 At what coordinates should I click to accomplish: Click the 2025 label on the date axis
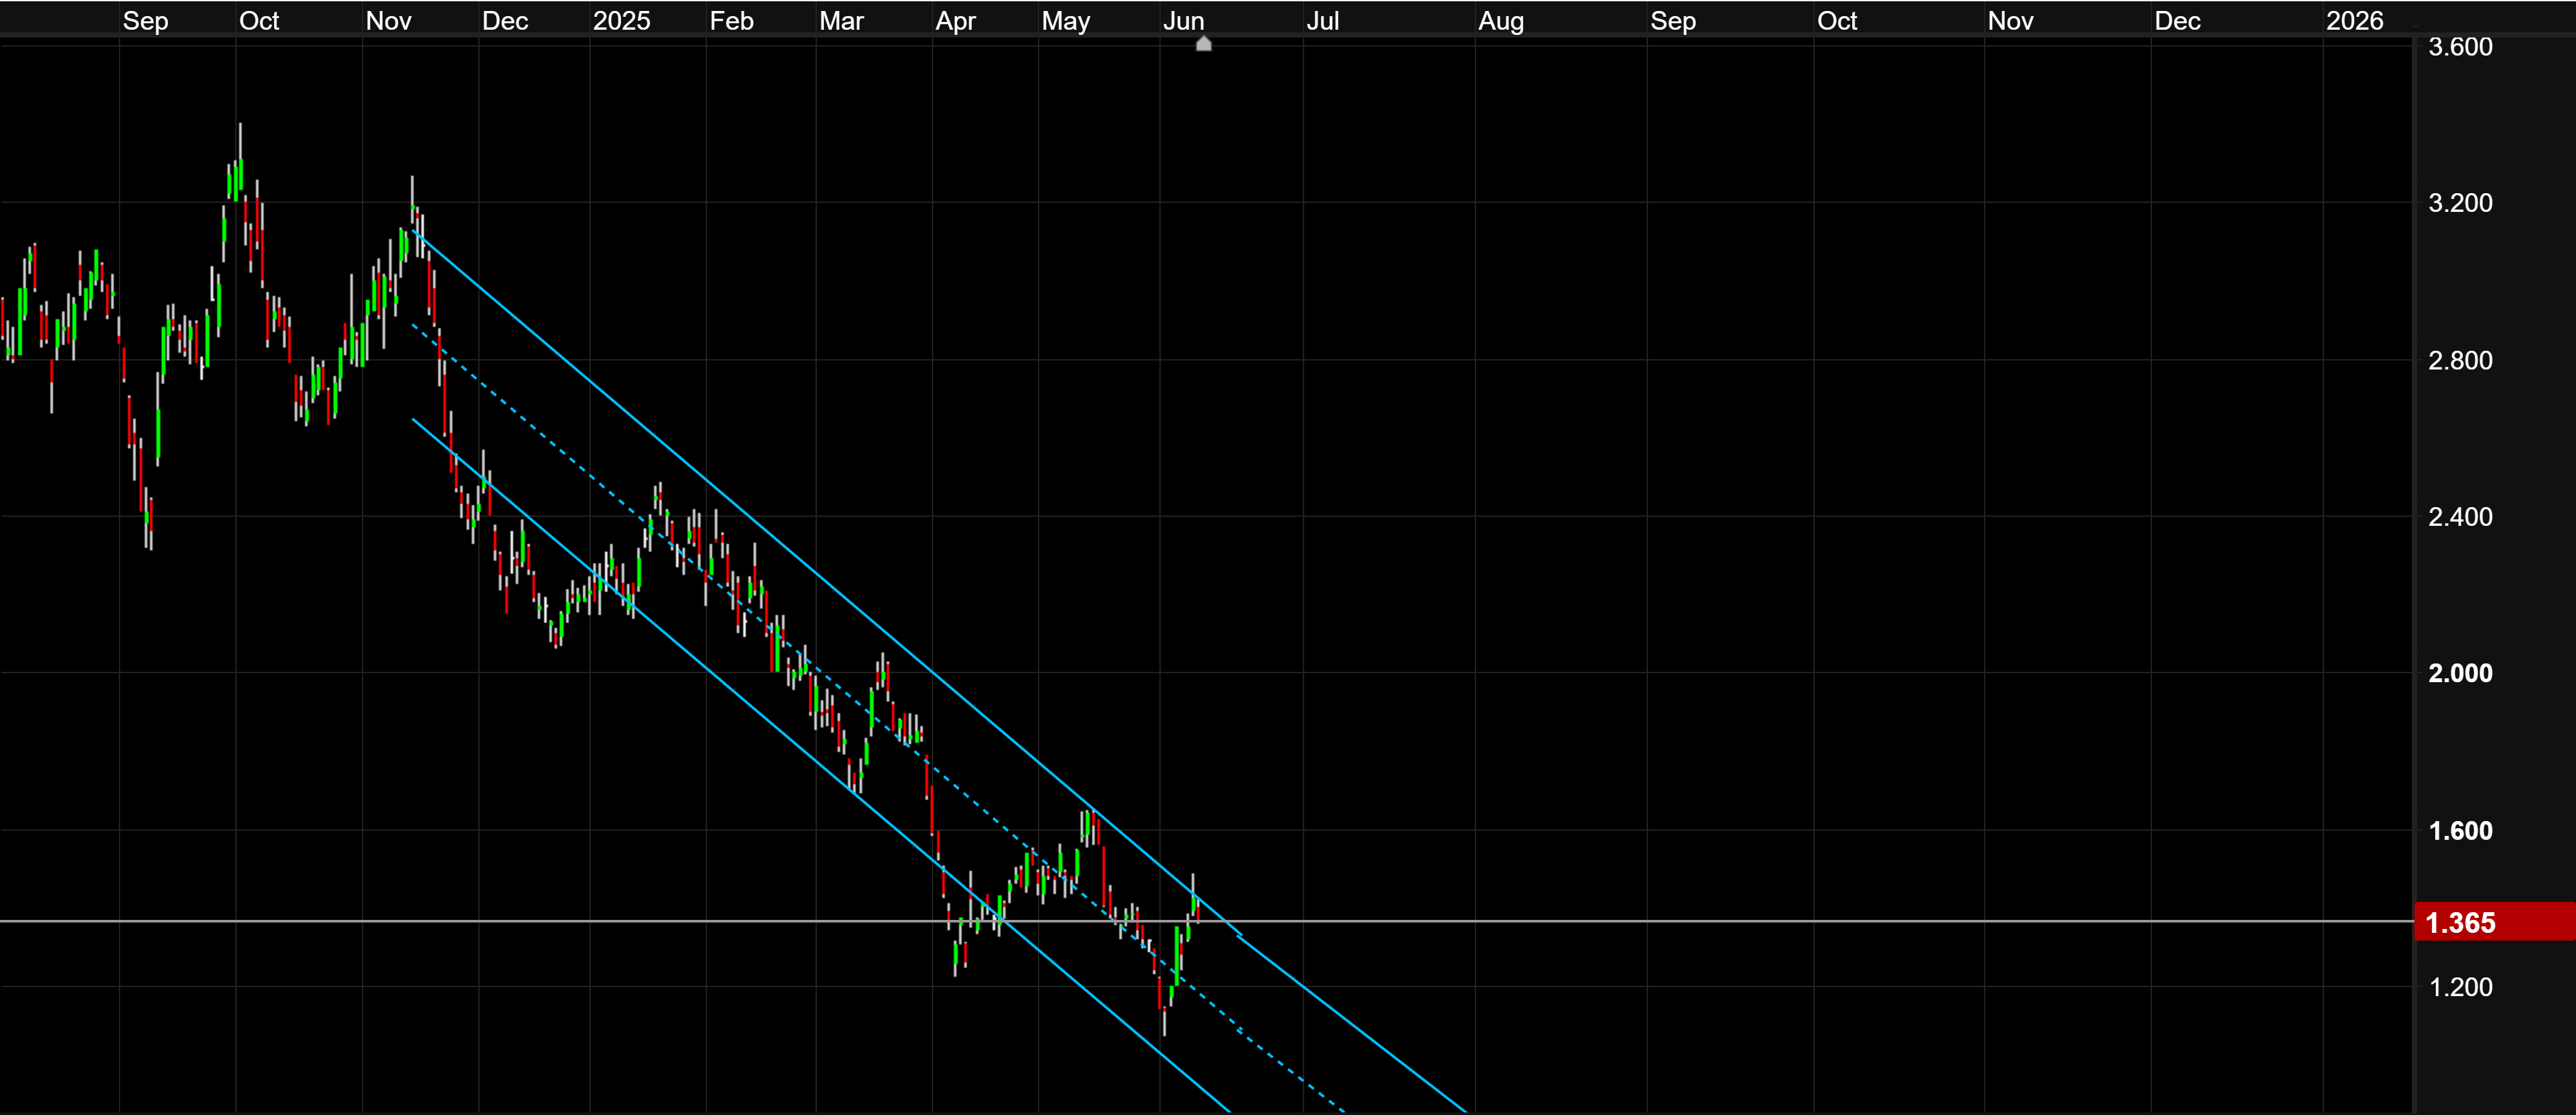[621, 21]
